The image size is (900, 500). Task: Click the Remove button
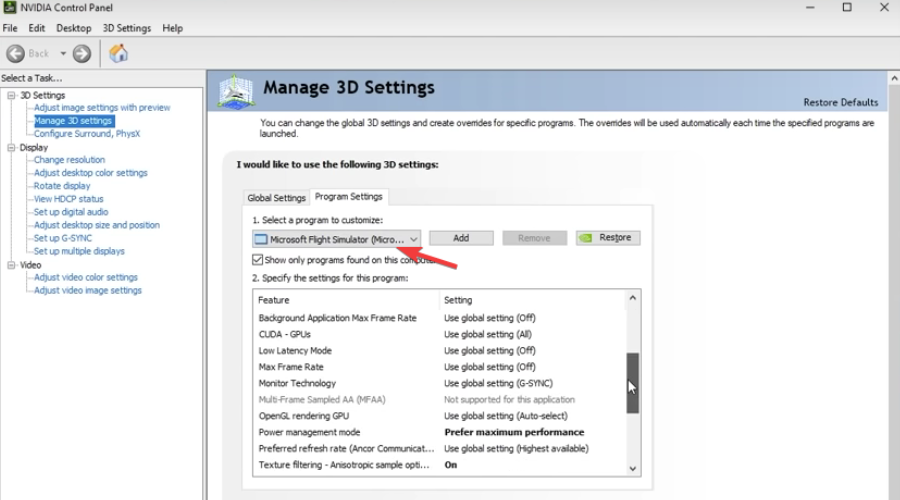(x=534, y=238)
